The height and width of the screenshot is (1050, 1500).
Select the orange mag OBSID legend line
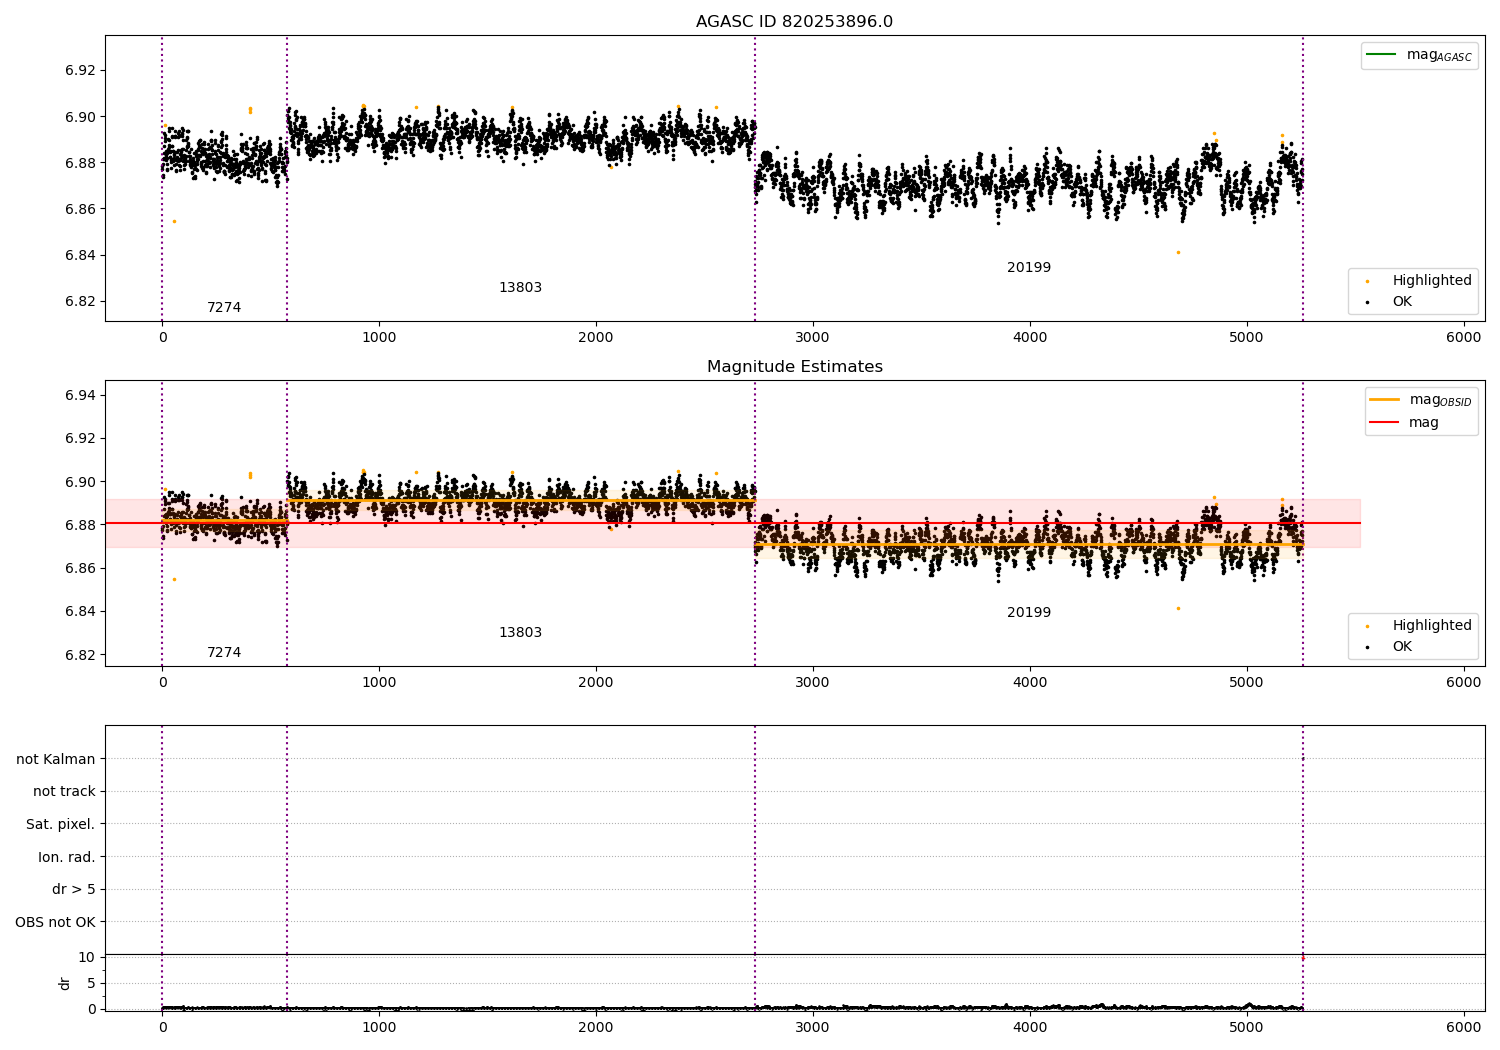pos(1384,399)
